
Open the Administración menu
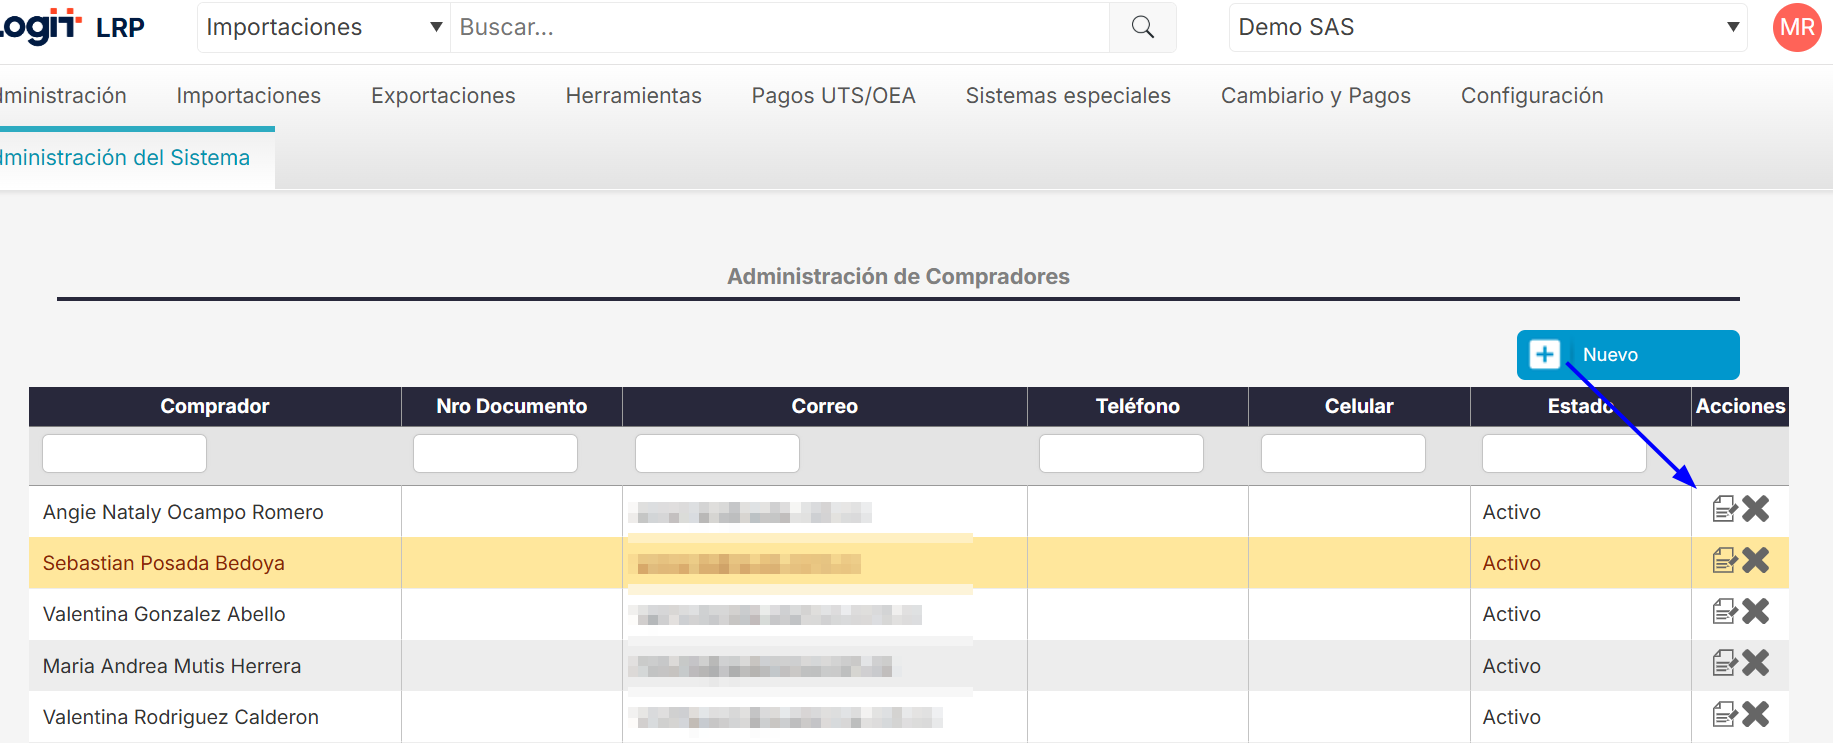[63, 96]
